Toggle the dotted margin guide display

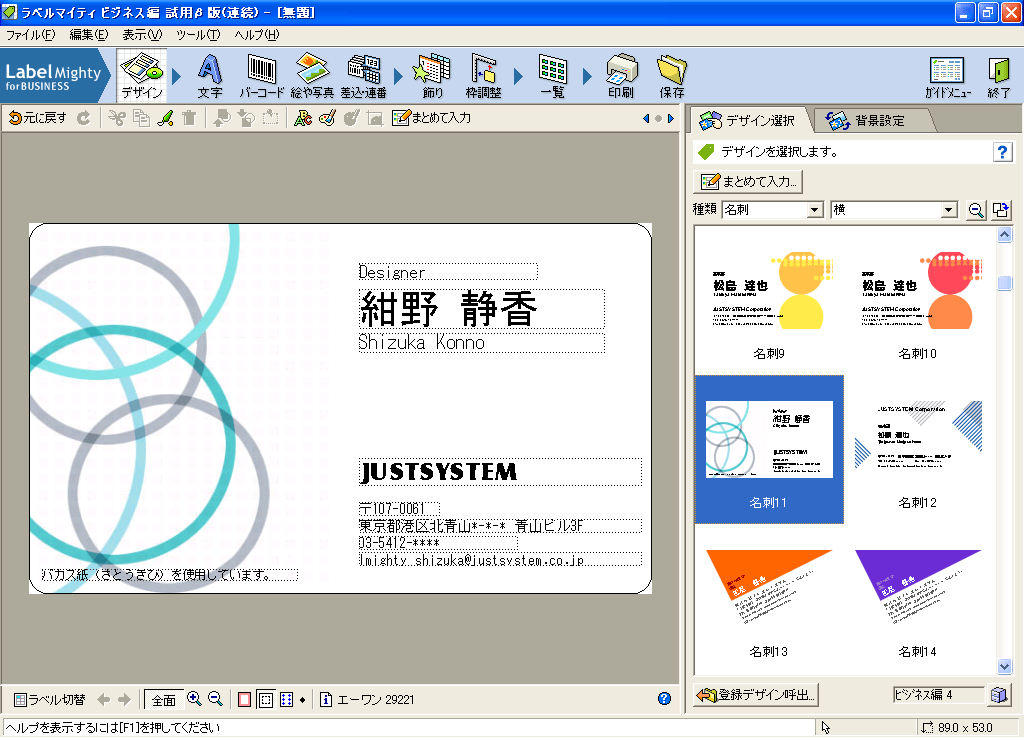[x=265, y=699]
